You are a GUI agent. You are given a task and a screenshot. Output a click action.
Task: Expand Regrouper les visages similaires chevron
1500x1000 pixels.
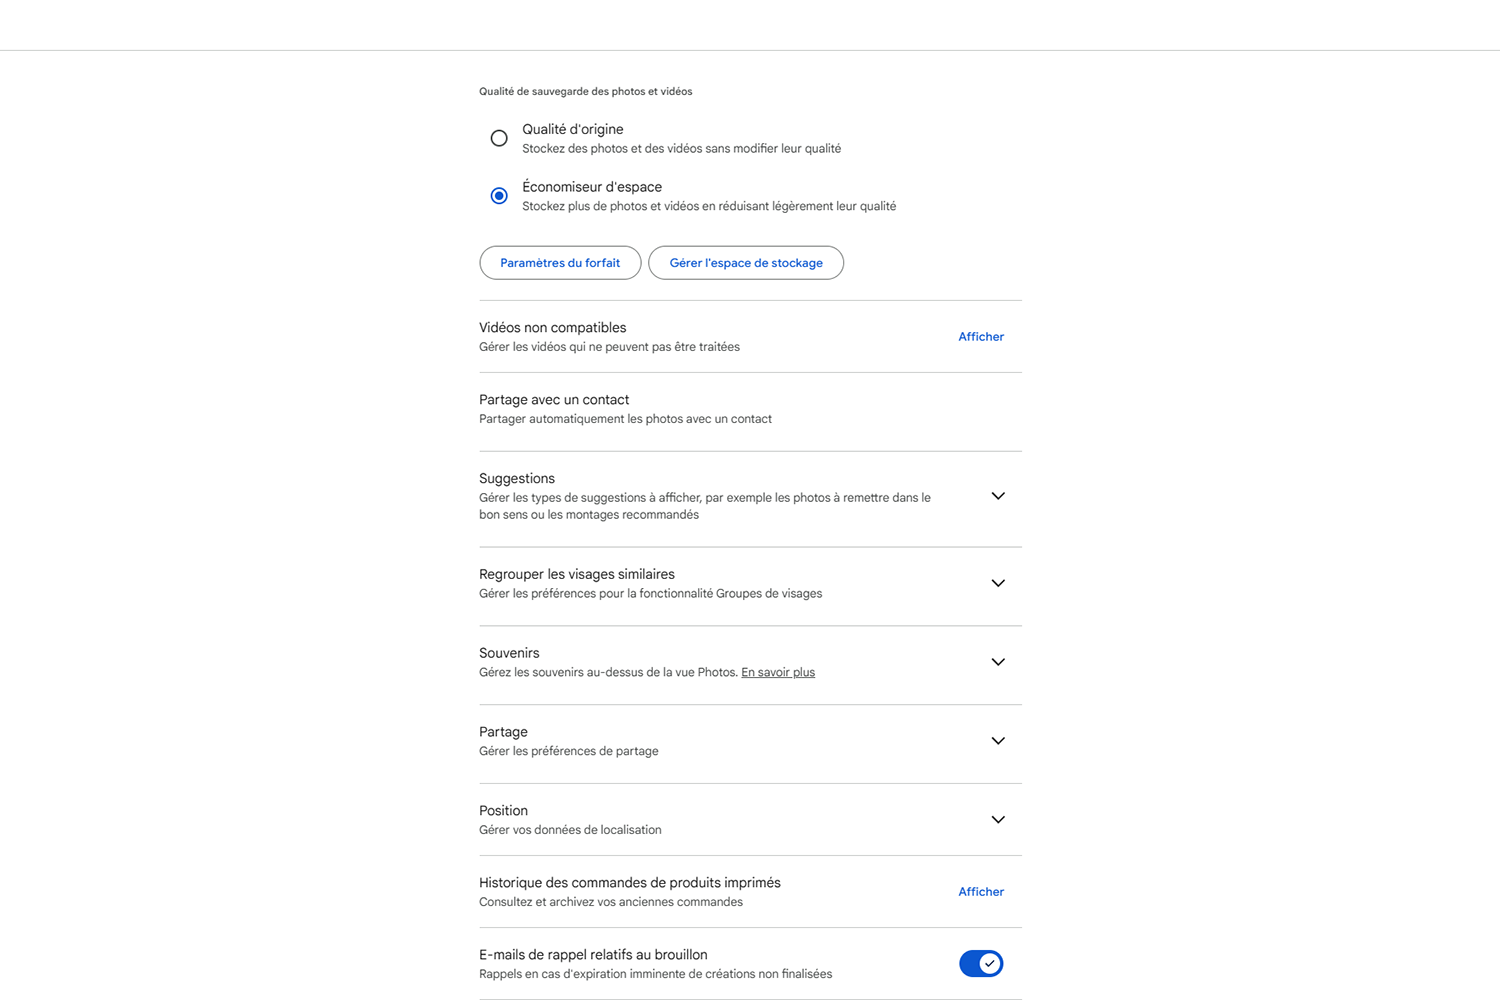point(997,583)
